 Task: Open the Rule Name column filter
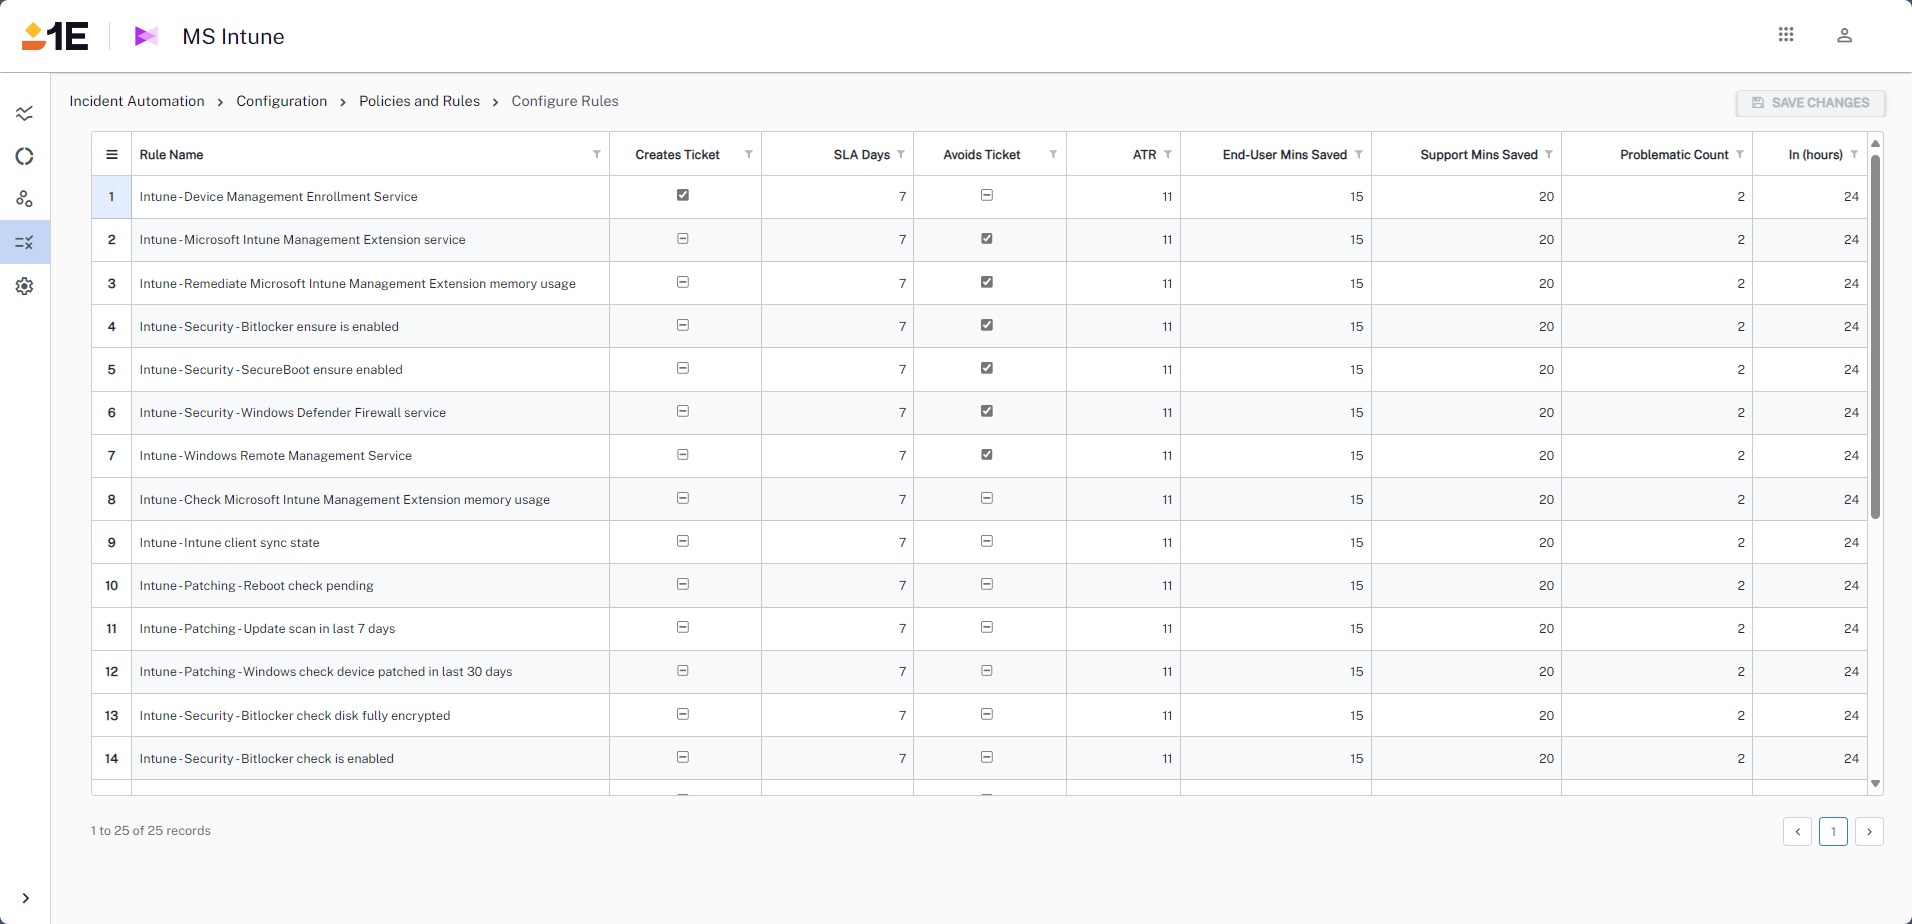pos(597,154)
